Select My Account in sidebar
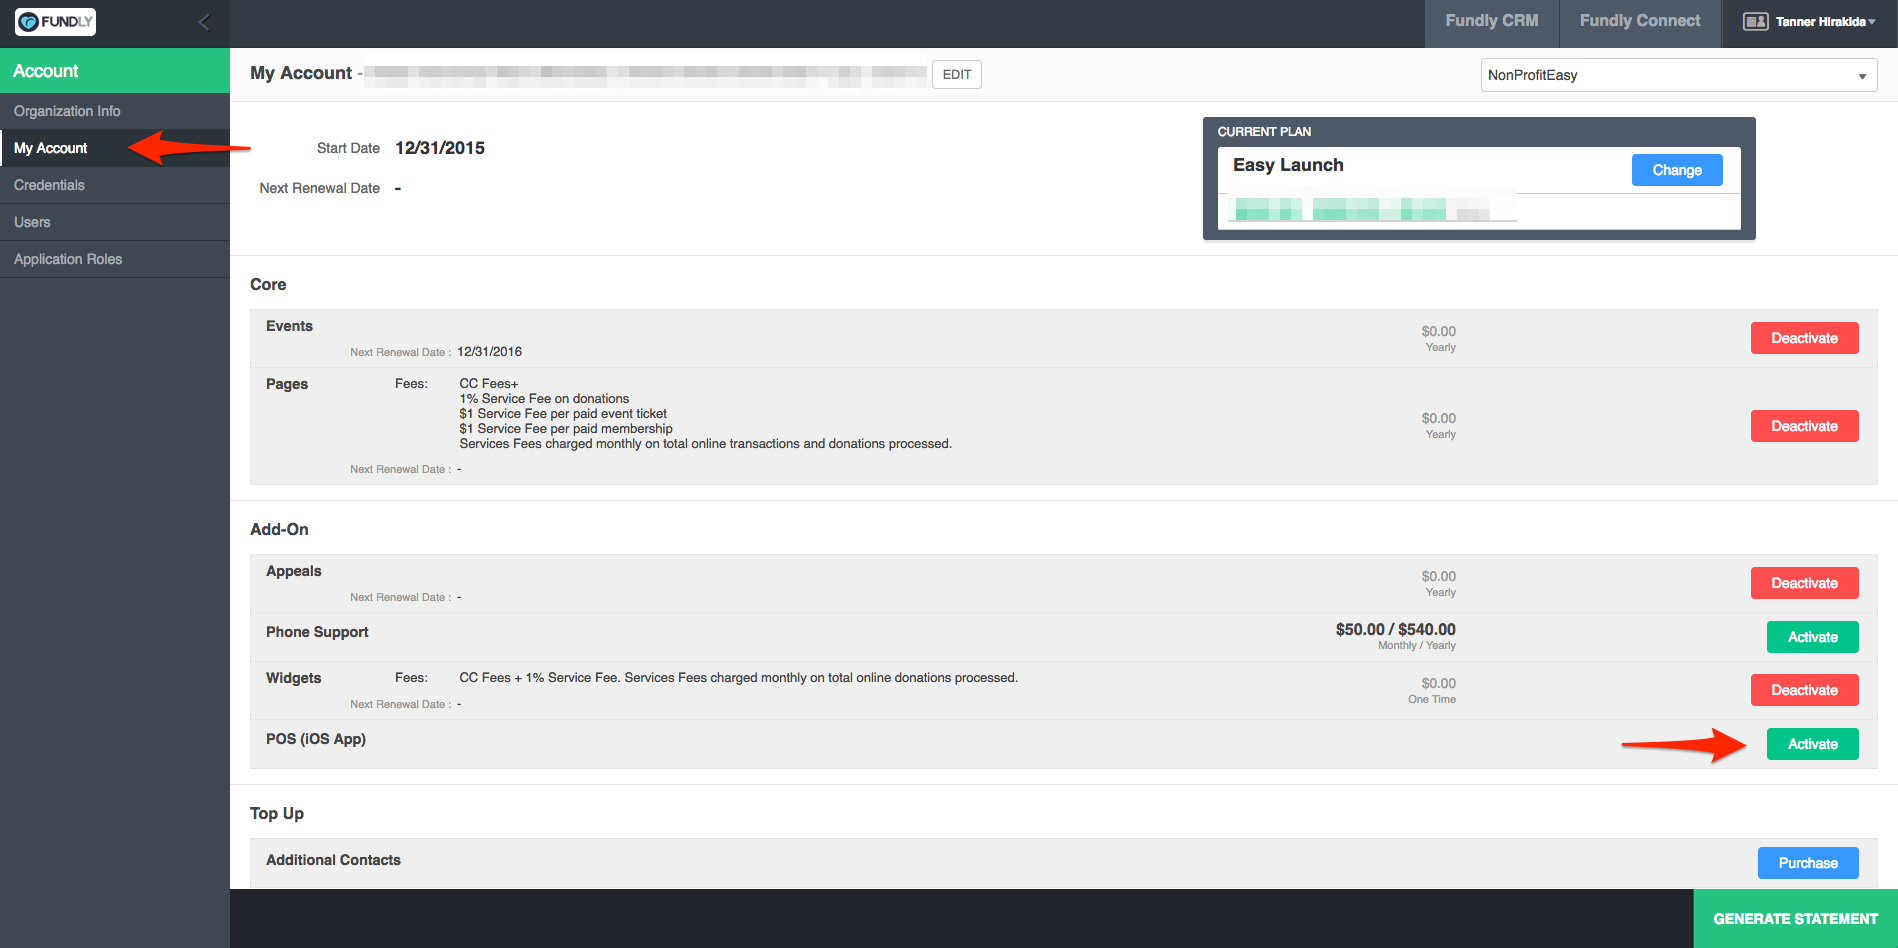The height and width of the screenshot is (948, 1898). [115, 148]
